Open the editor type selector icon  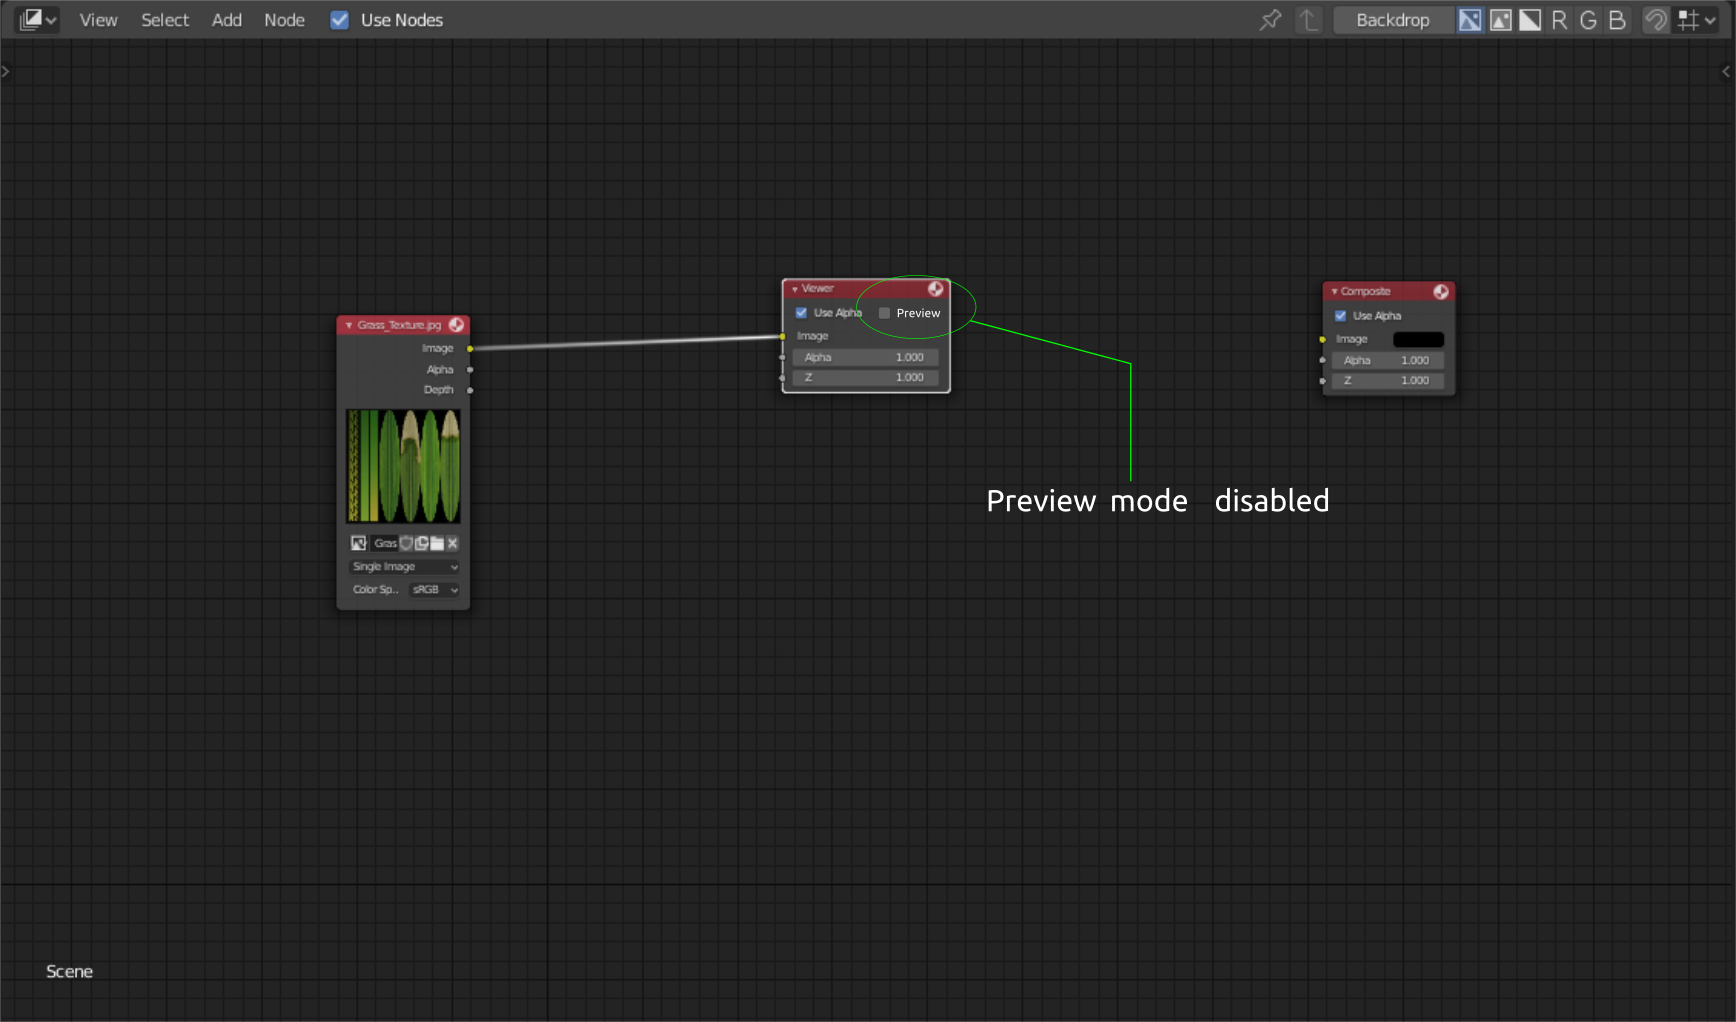click(38, 19)
